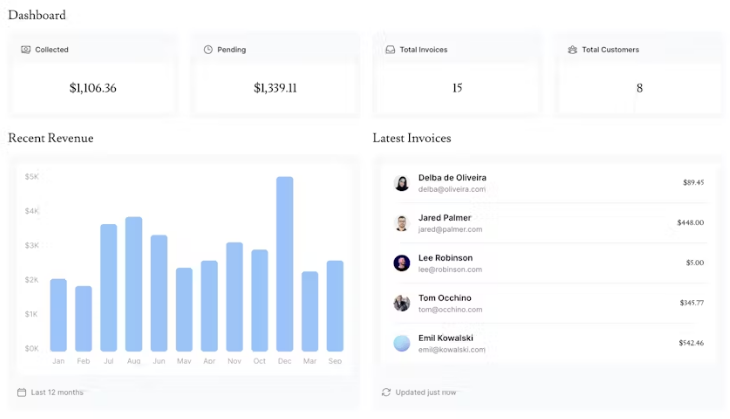Screen dimensions: 730x419
Task: Click Delba de Oliveira's avatar
Action: pyautogui.click(x=401, y=183)
